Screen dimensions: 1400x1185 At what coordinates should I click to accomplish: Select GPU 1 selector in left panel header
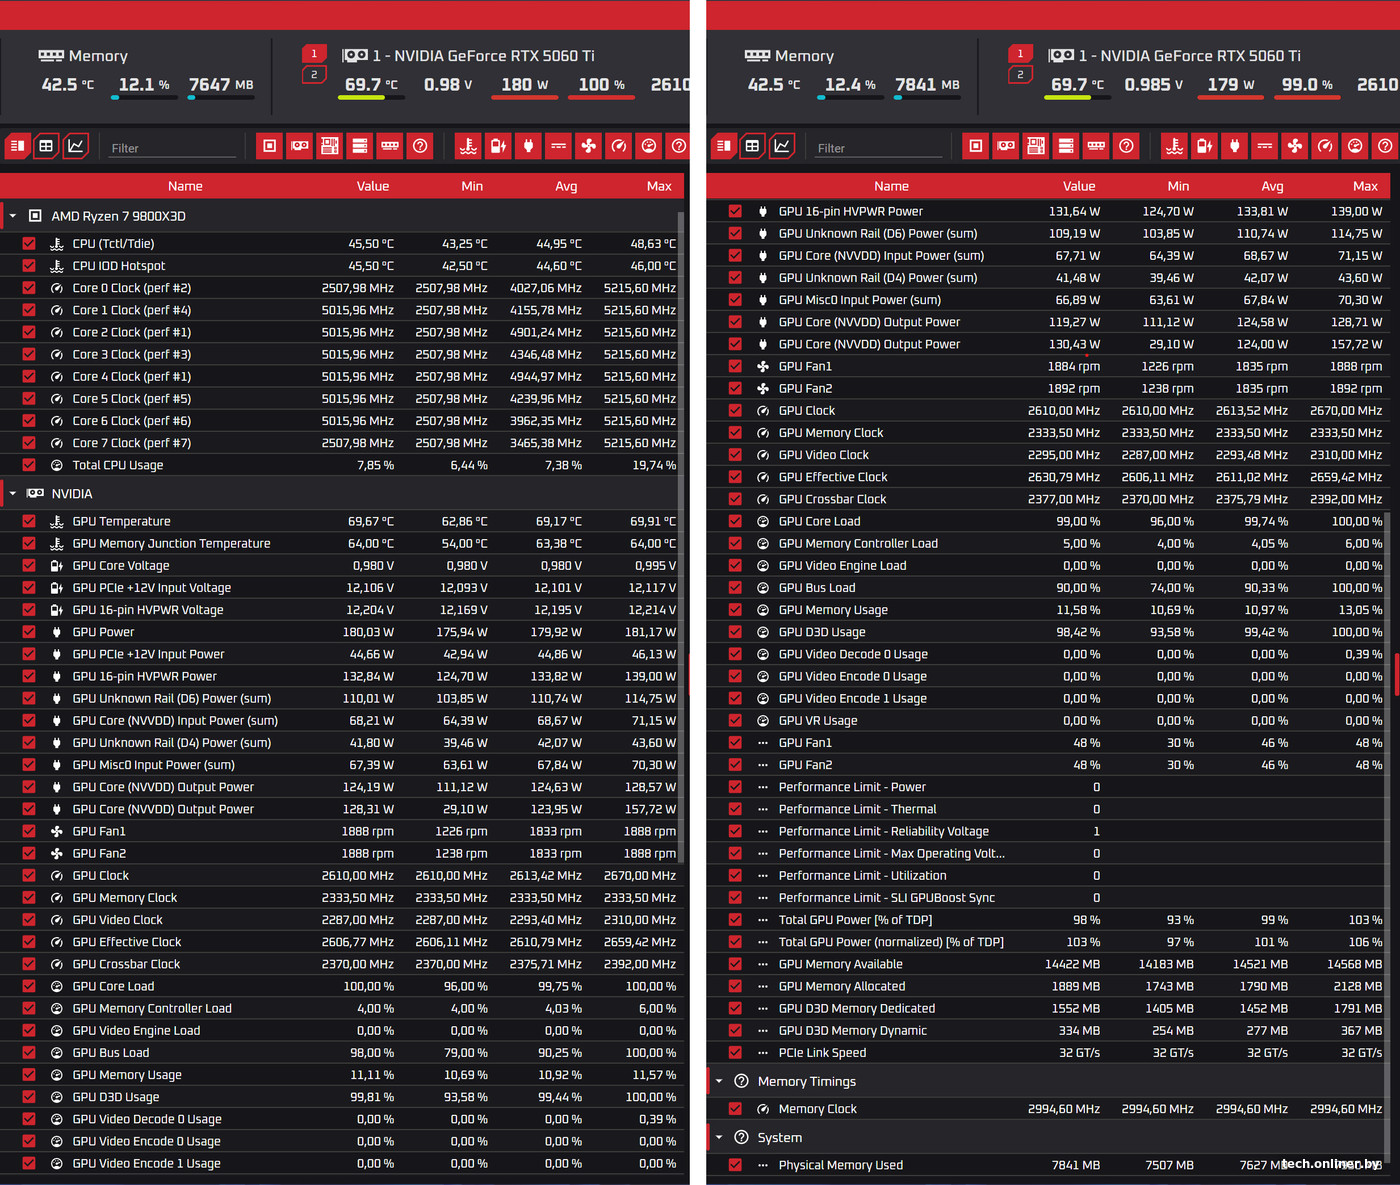314,54
